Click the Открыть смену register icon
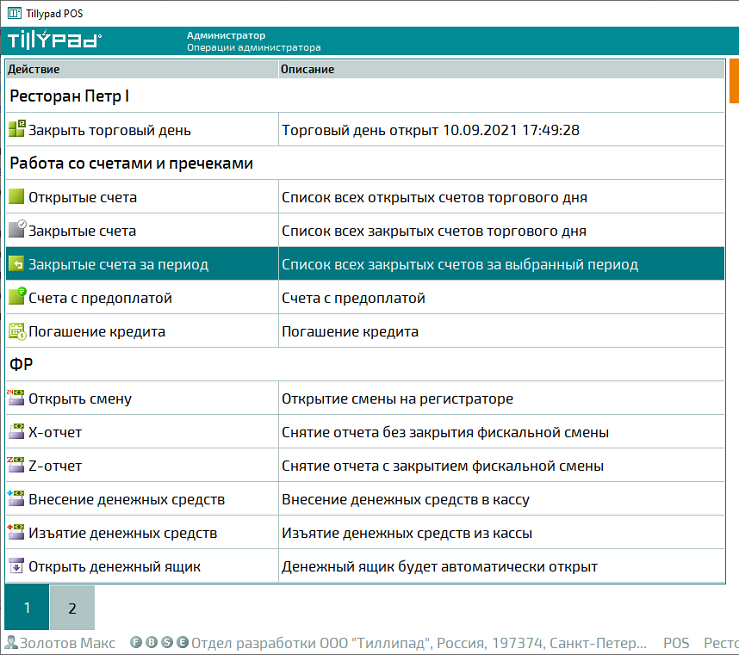The image size is (739, 655). [16, 398]
